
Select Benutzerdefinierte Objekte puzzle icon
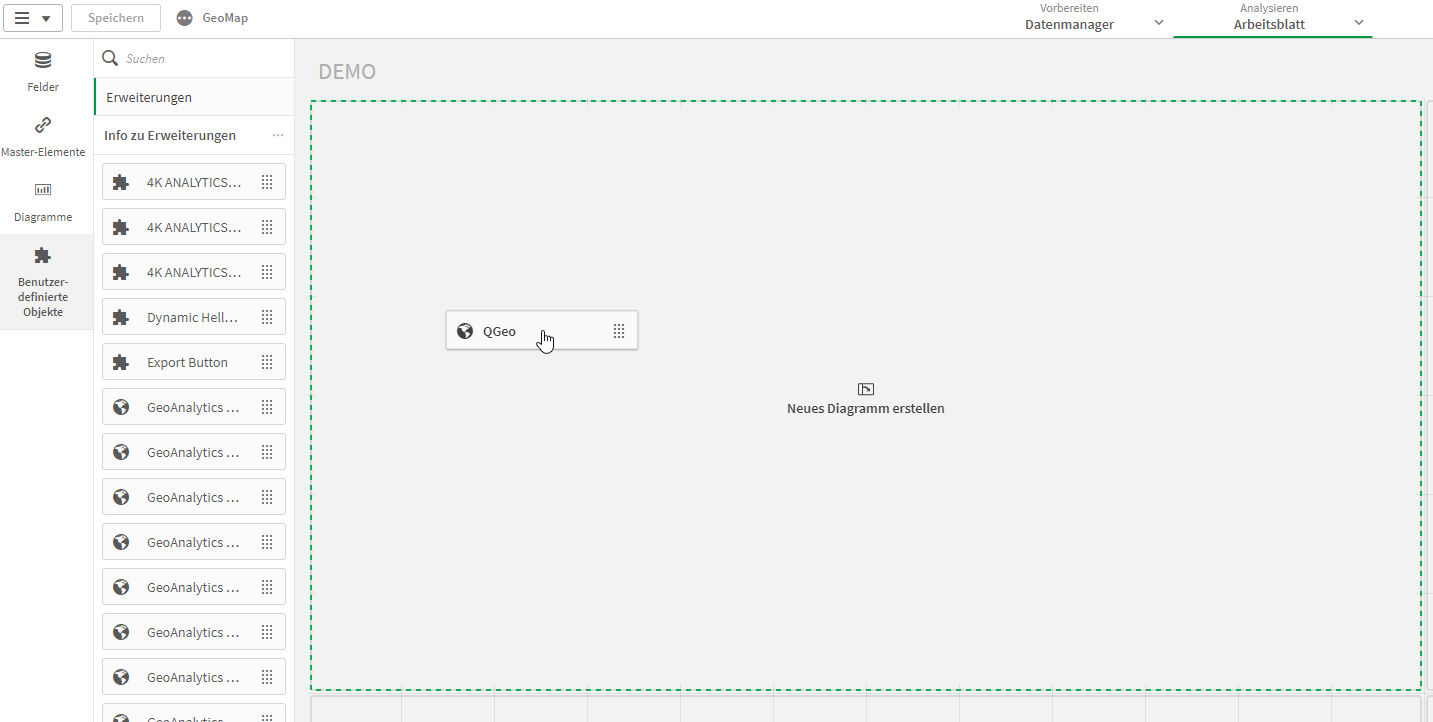pos(43,256)
